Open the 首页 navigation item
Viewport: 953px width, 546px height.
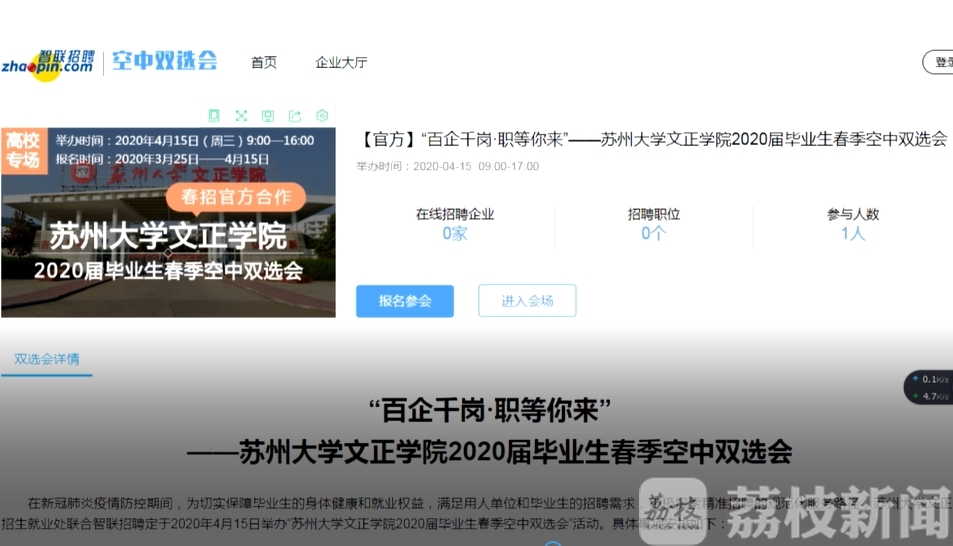pos(264,63)
